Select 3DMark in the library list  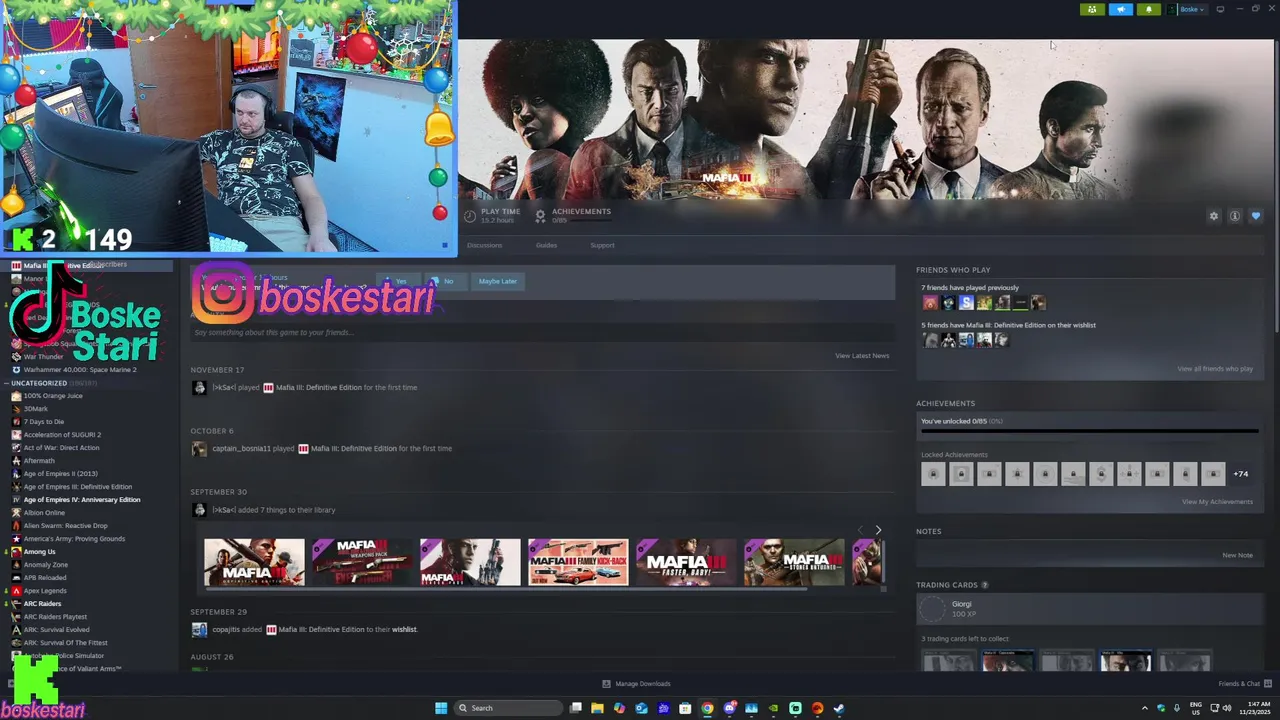[x=36, y=409]
